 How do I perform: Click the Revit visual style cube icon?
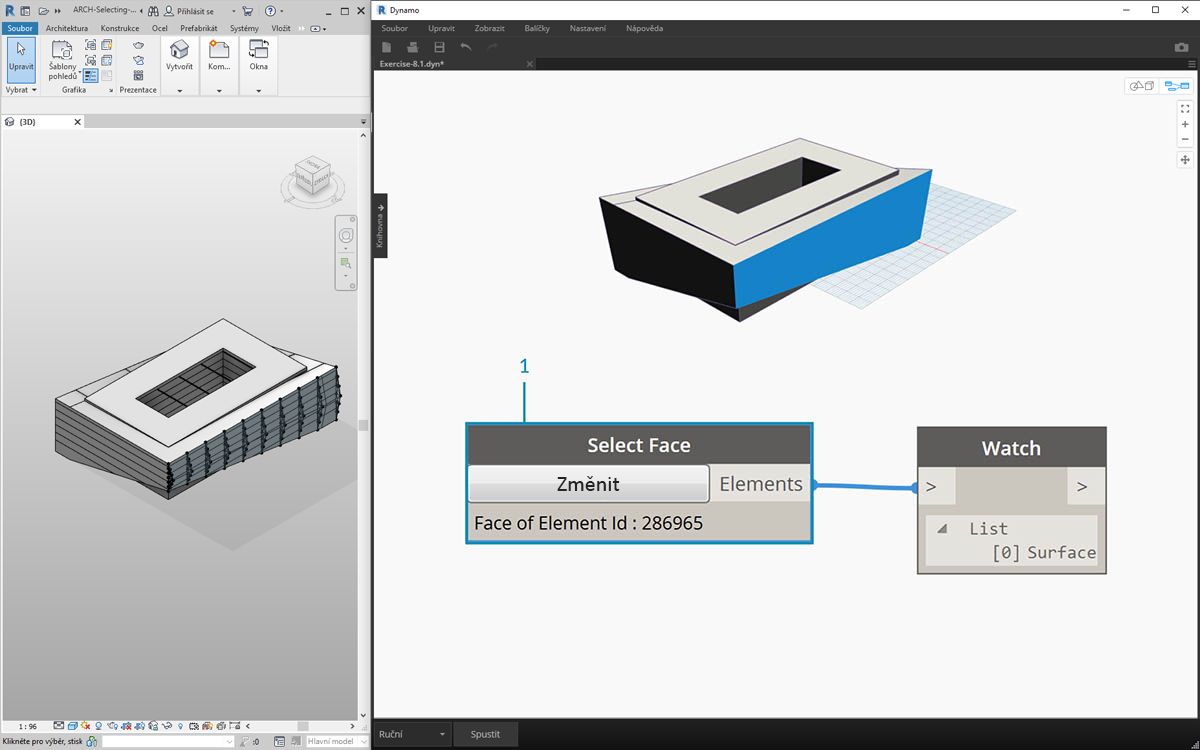[72, 726]
